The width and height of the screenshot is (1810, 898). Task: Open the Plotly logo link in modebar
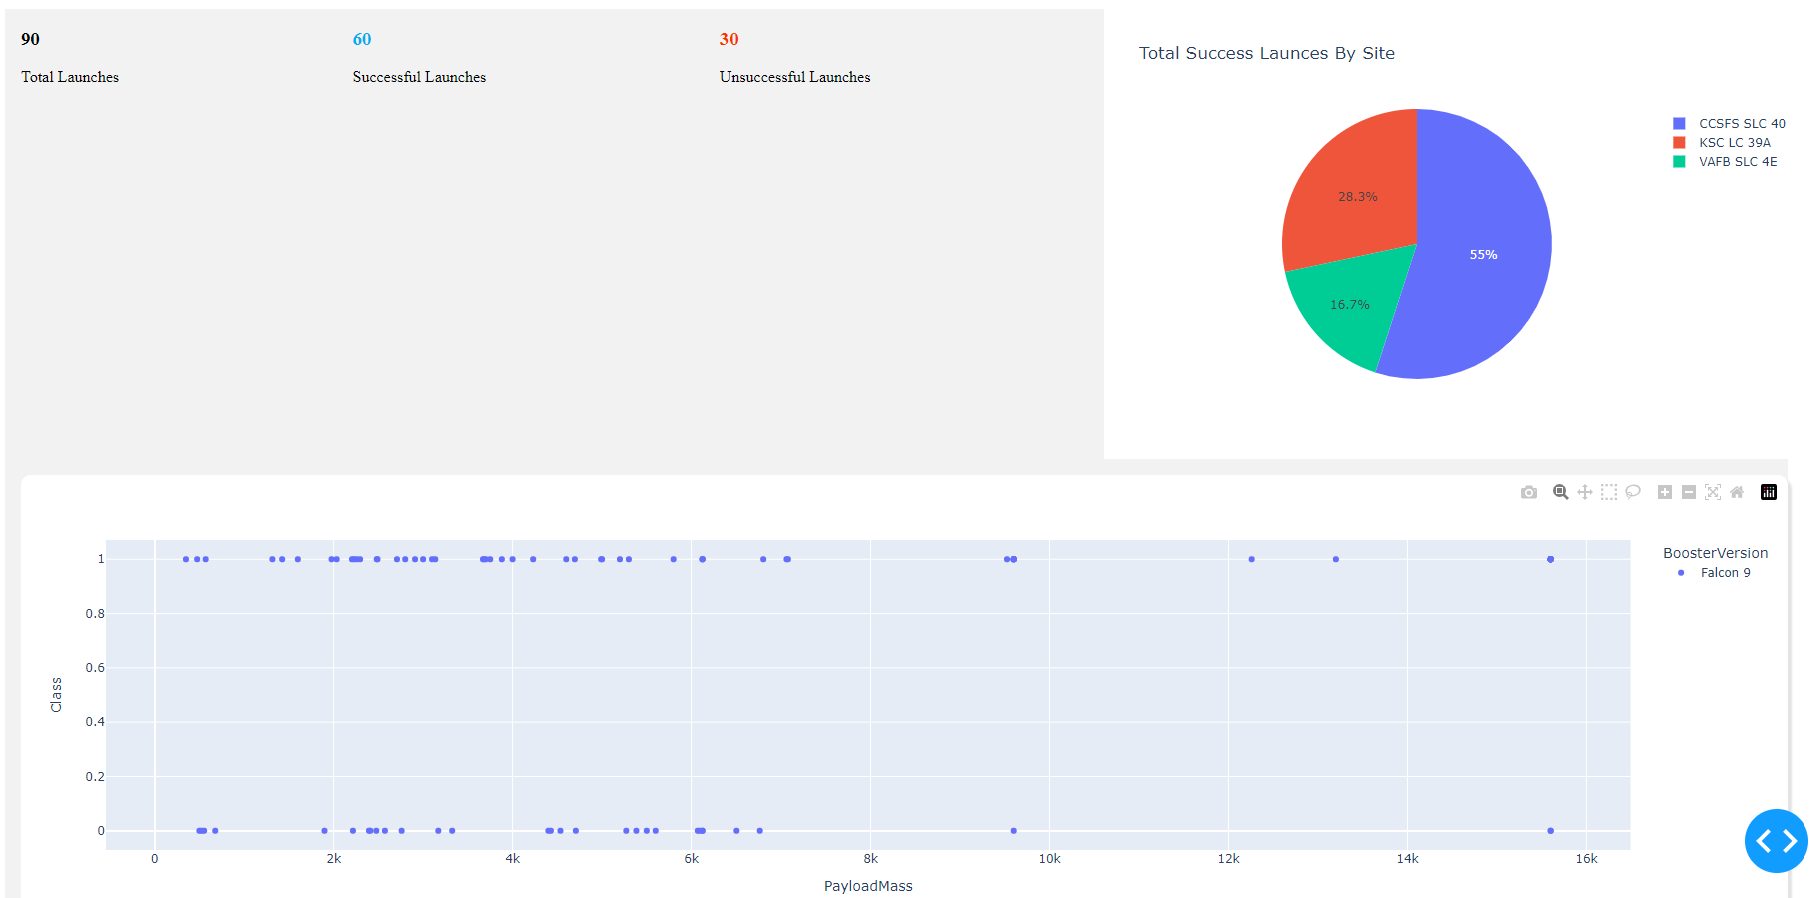click(x=1769, y=492)
